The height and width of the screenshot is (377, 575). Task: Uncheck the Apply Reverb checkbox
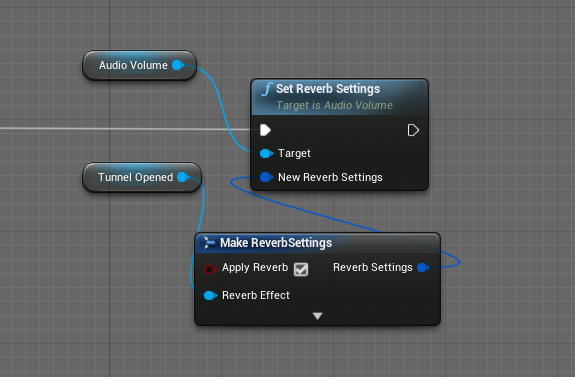click(x=301, y=269)
